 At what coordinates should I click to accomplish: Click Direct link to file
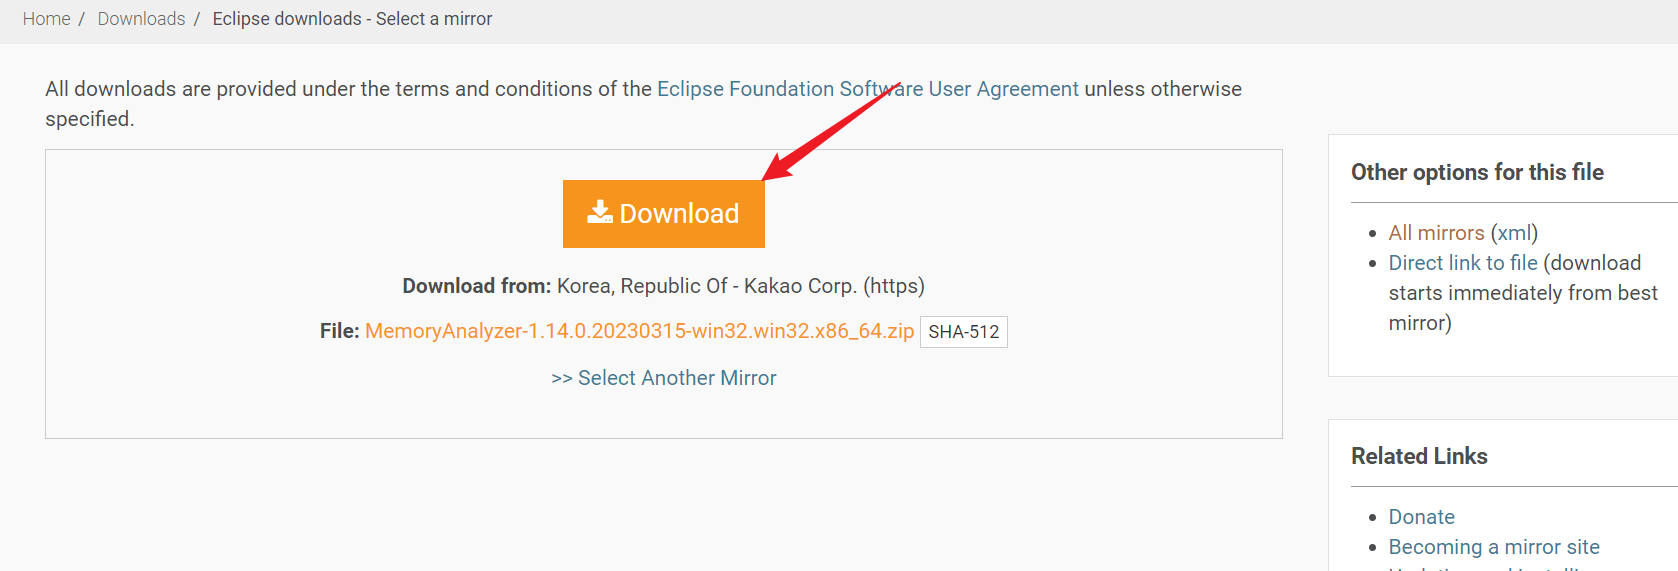(1462, 263)
